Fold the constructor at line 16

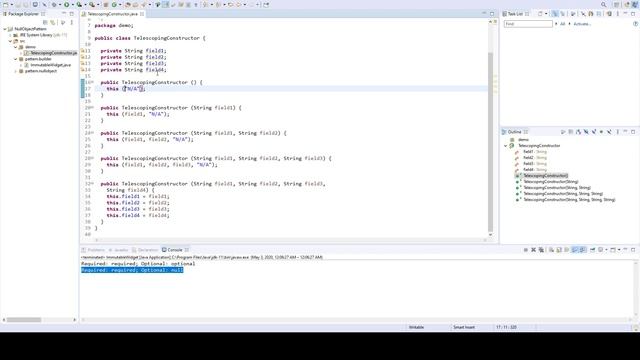(x=92, y=82)
